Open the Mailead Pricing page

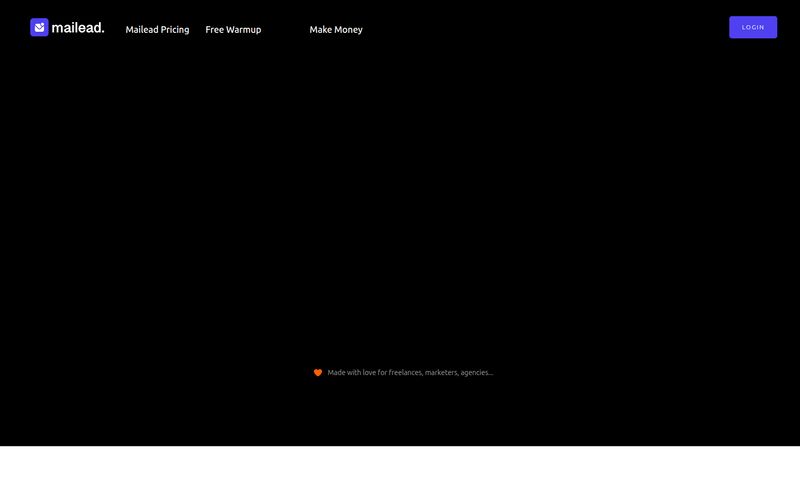tap(157, 30)
